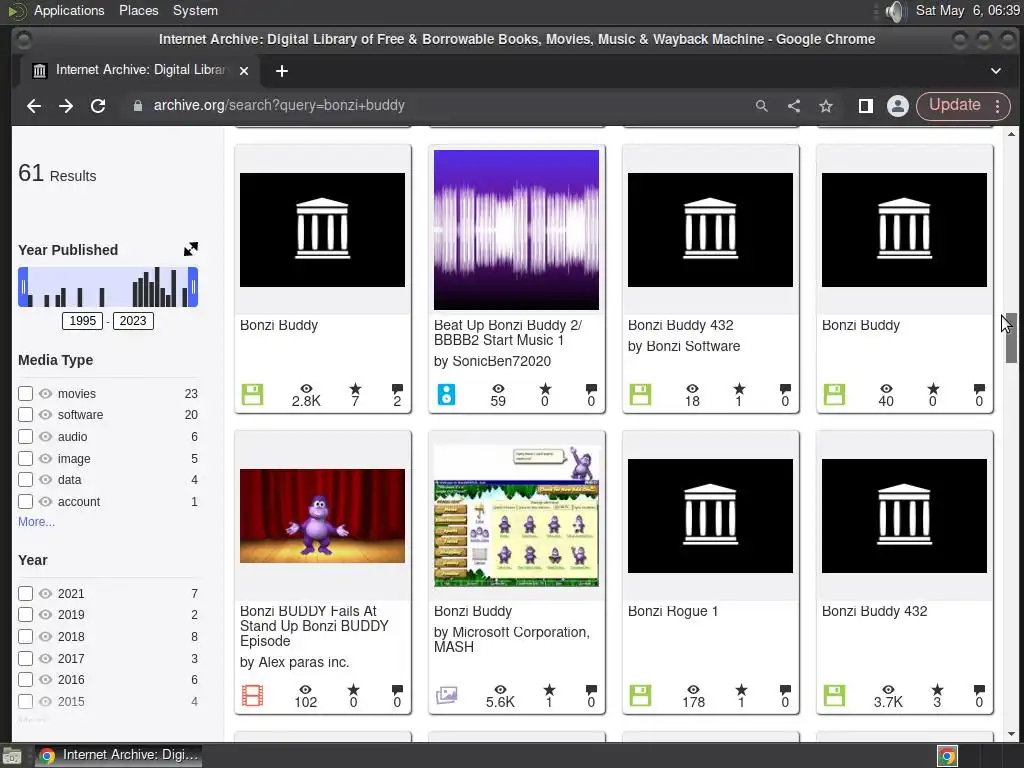Click the address bar URL

[279, 105]
